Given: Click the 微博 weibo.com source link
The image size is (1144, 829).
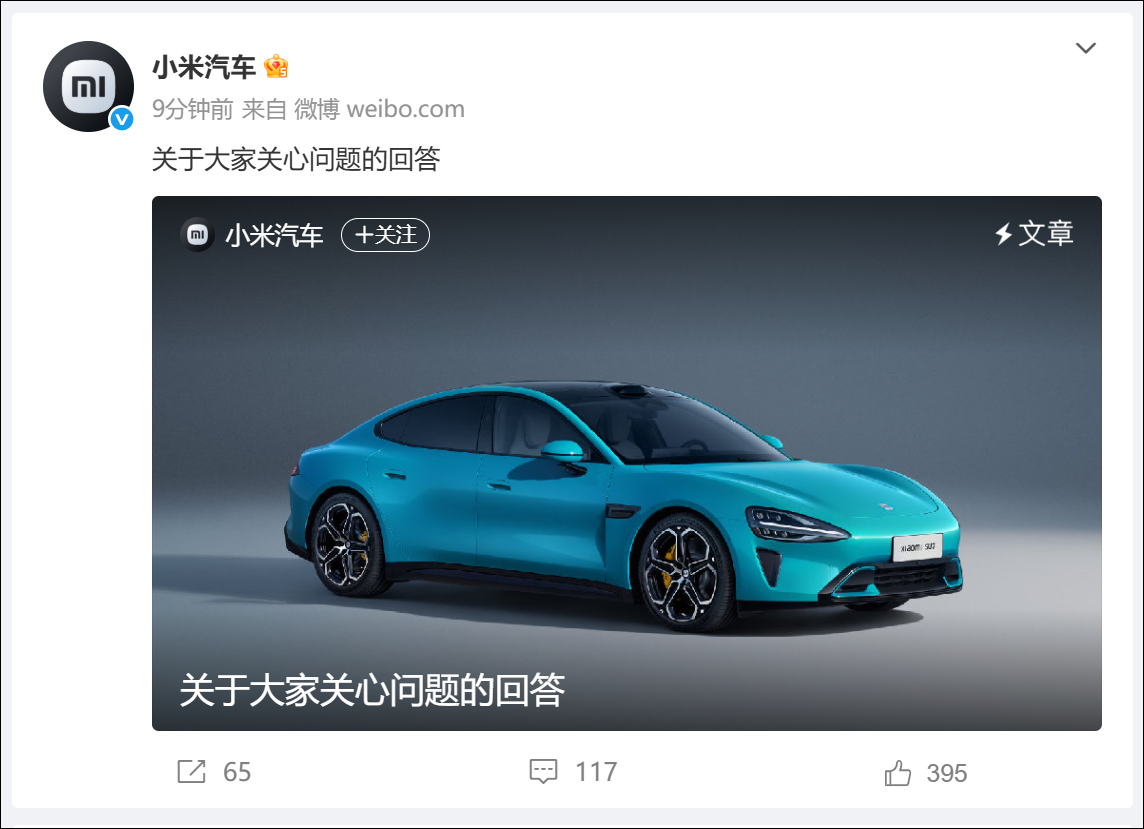Looking at the screenshot, I should 379,109.
